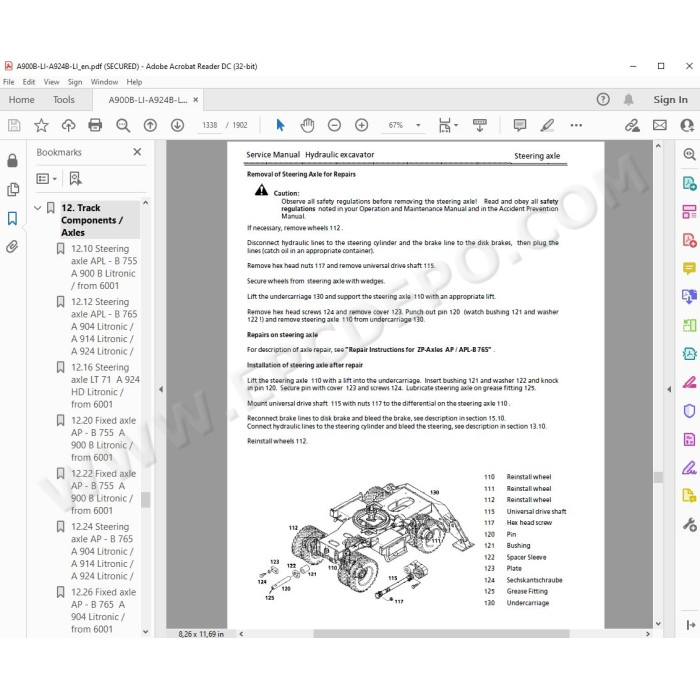Go to next page arrow down
Screen dimensions: 700x700
(177, 125)
